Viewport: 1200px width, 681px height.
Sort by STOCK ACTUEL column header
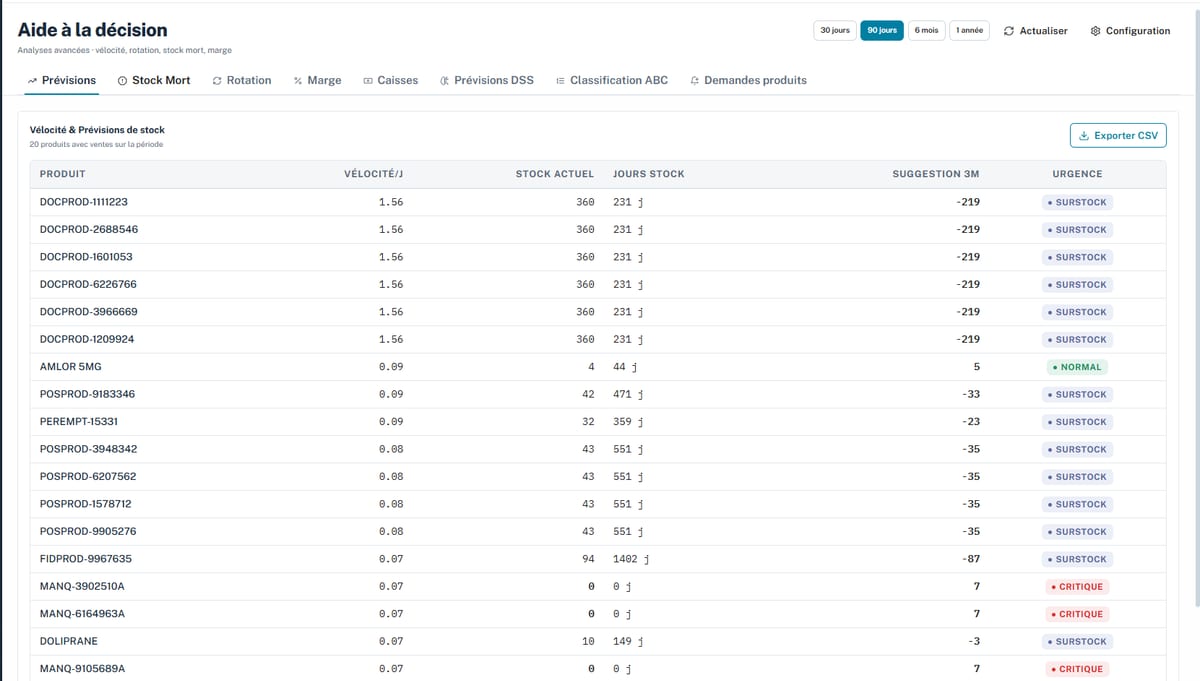(x=555, y=174)
